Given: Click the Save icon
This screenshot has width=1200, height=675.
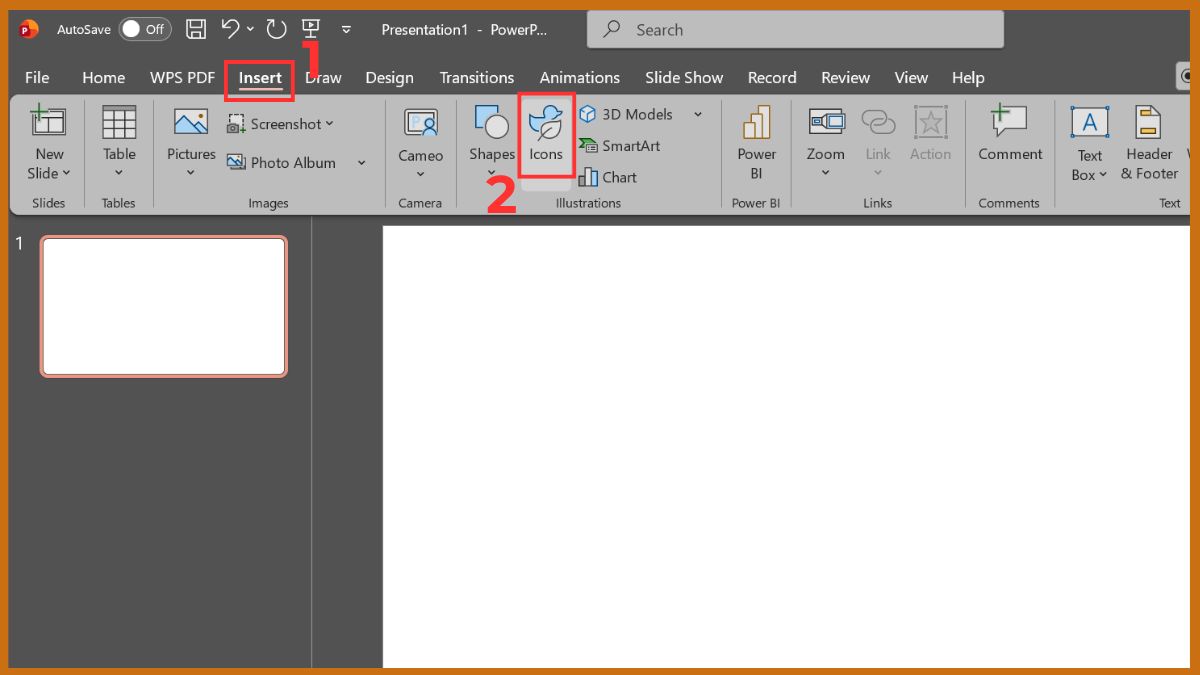Looking at the screenshot, I should [195, 29].
